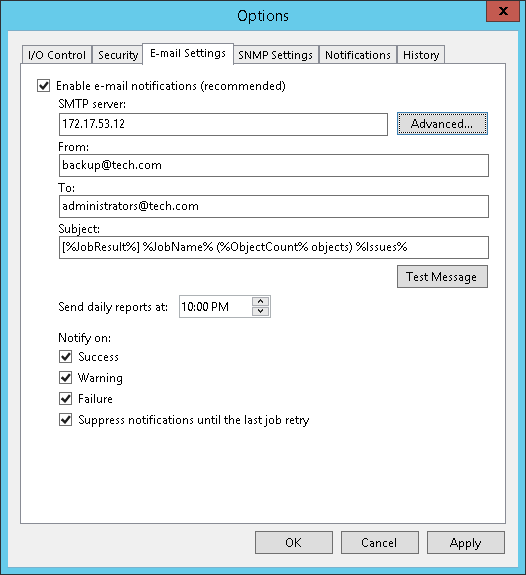Open the I/O Control tab
526x575 pixels.
pos(56,55)
